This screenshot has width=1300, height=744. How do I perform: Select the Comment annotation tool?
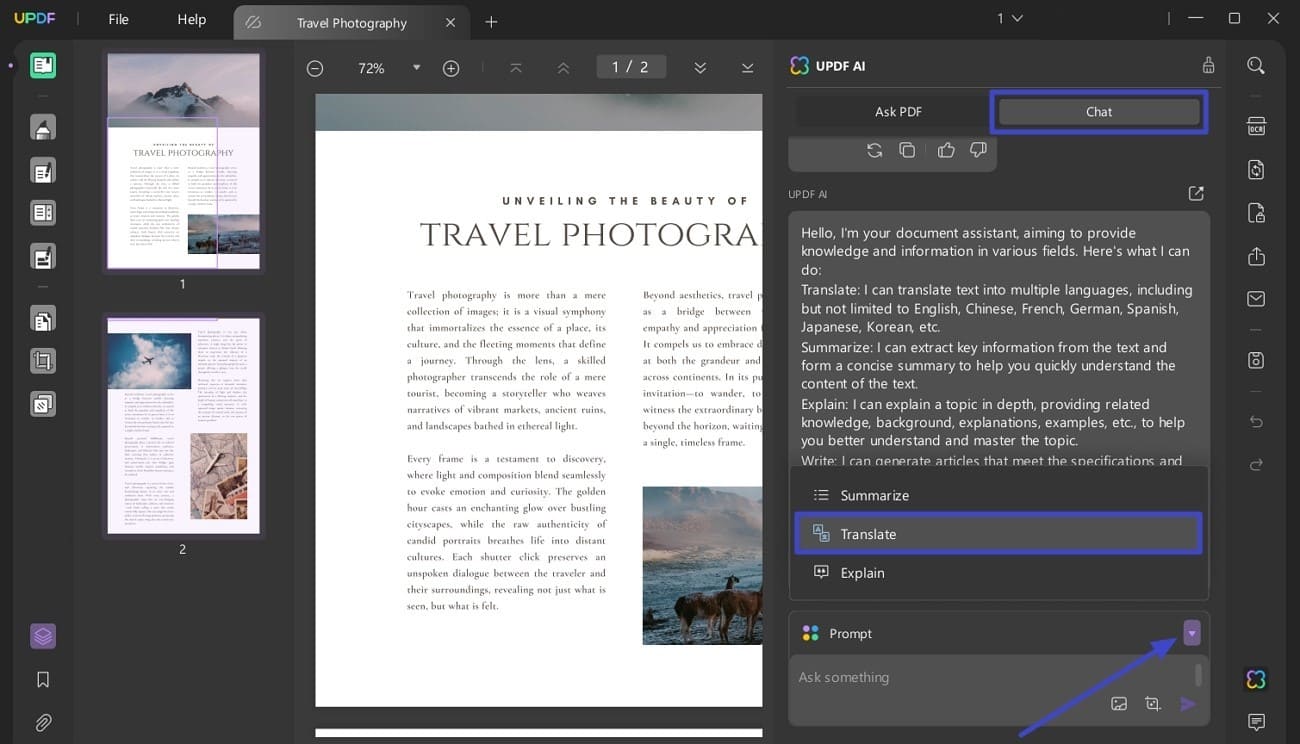tap(41, 127)
